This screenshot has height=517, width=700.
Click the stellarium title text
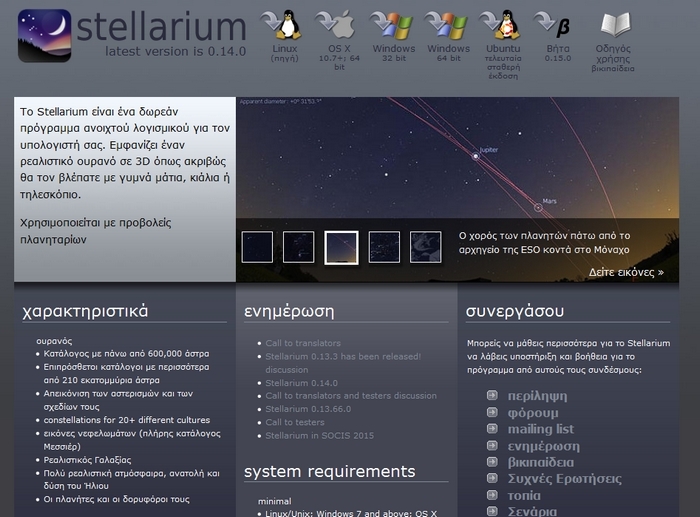click(161, 28)
